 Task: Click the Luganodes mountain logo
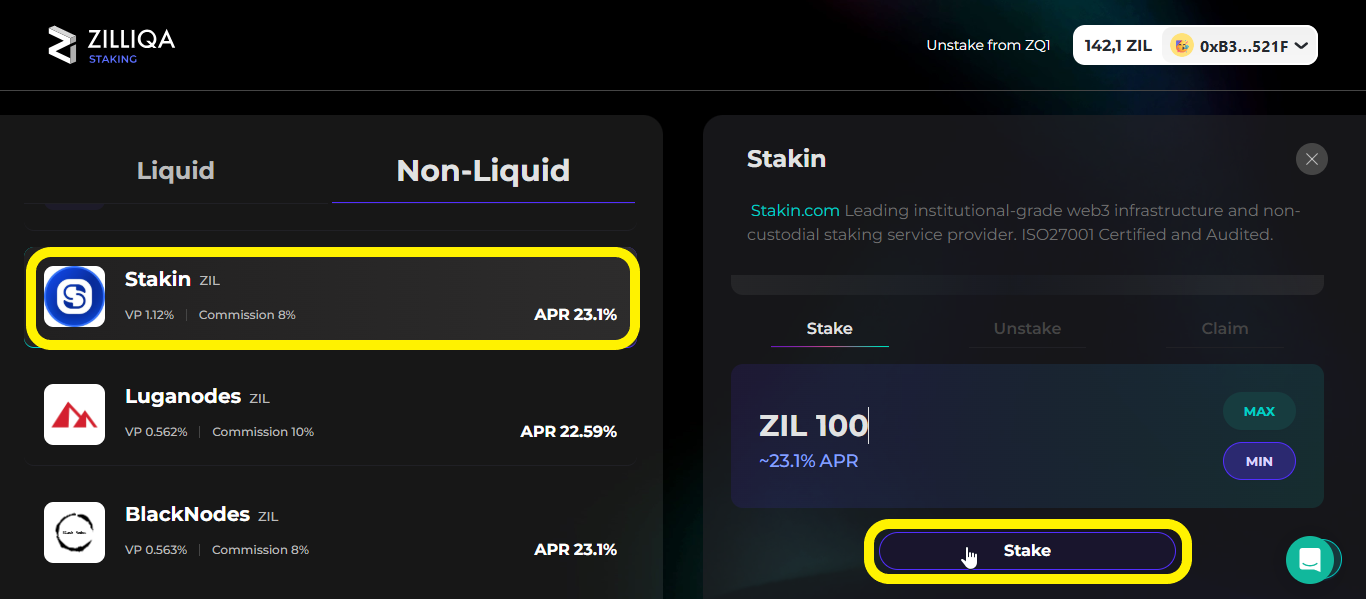(74, 414)
